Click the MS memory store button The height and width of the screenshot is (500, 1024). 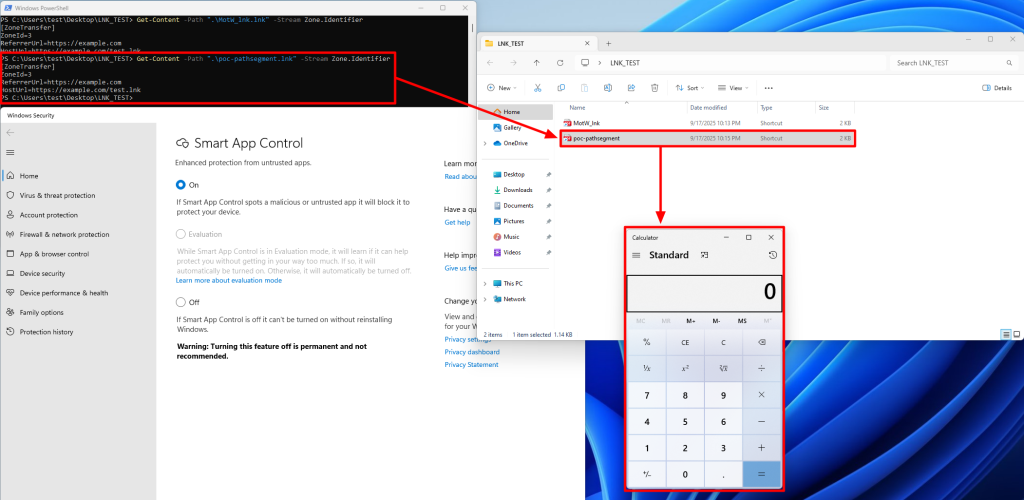coord(742,320)
